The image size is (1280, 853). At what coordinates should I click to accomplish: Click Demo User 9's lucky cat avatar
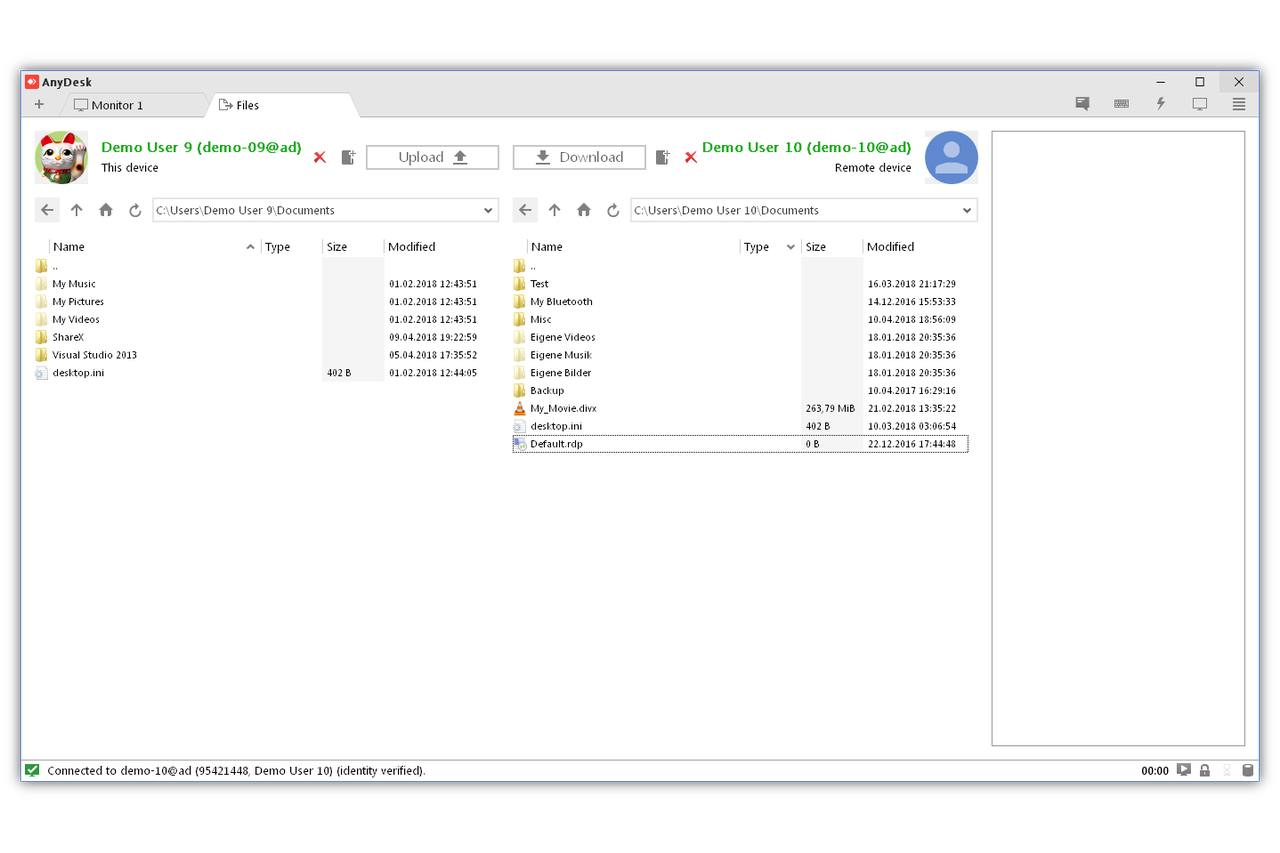coord(62,157)
